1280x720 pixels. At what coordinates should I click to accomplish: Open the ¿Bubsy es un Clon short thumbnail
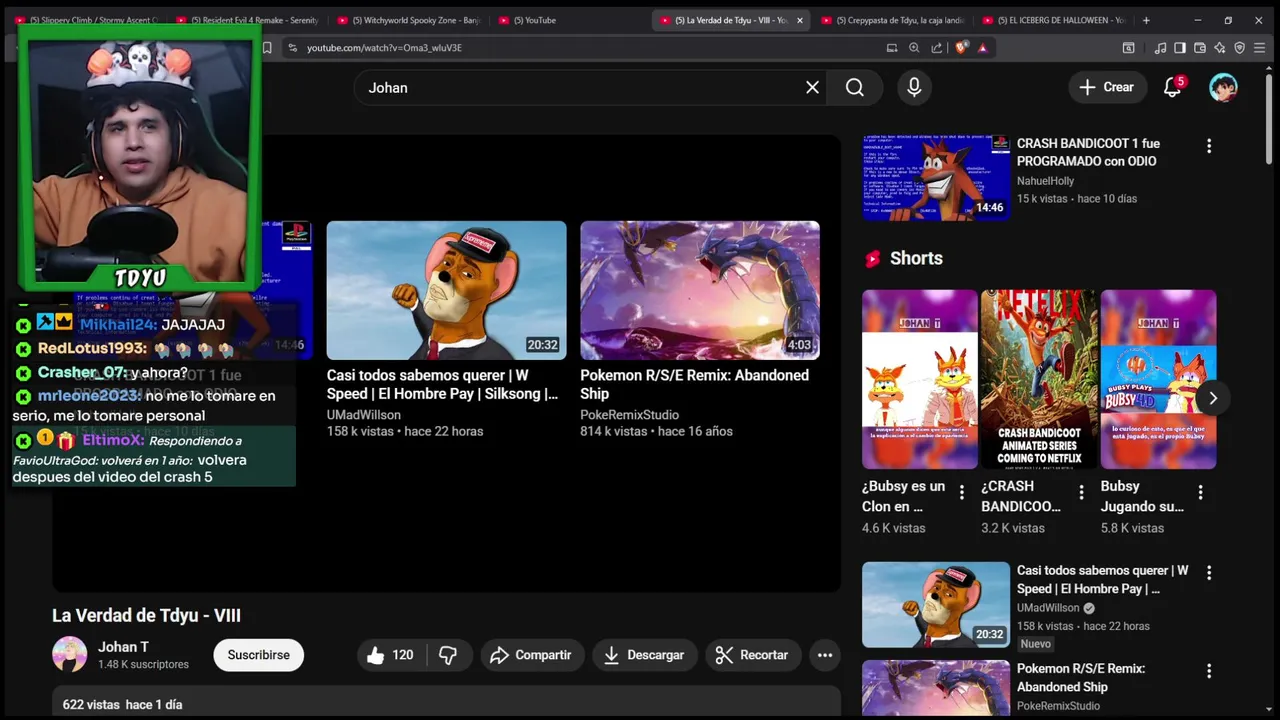pyautogui.click(x=920, y=379)
